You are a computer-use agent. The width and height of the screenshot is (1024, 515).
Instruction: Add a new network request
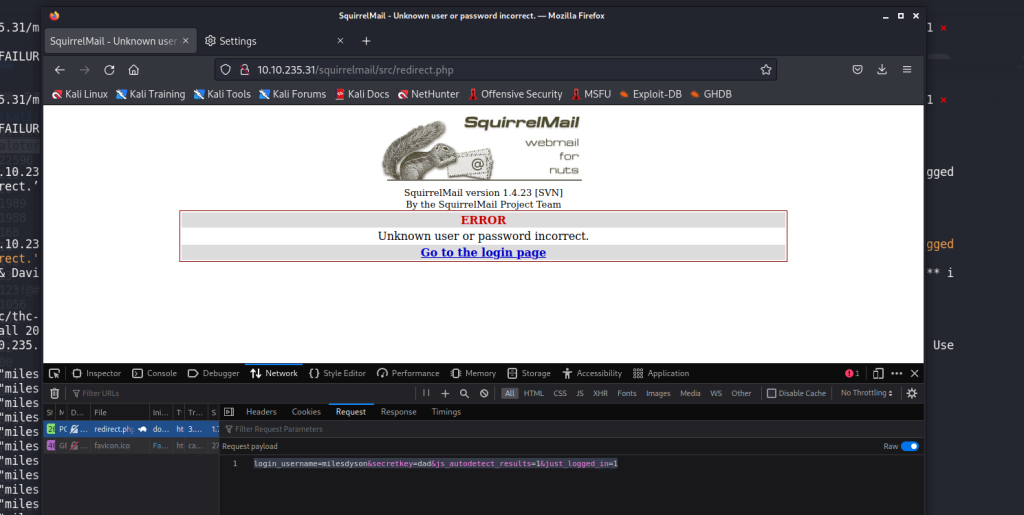445,393
